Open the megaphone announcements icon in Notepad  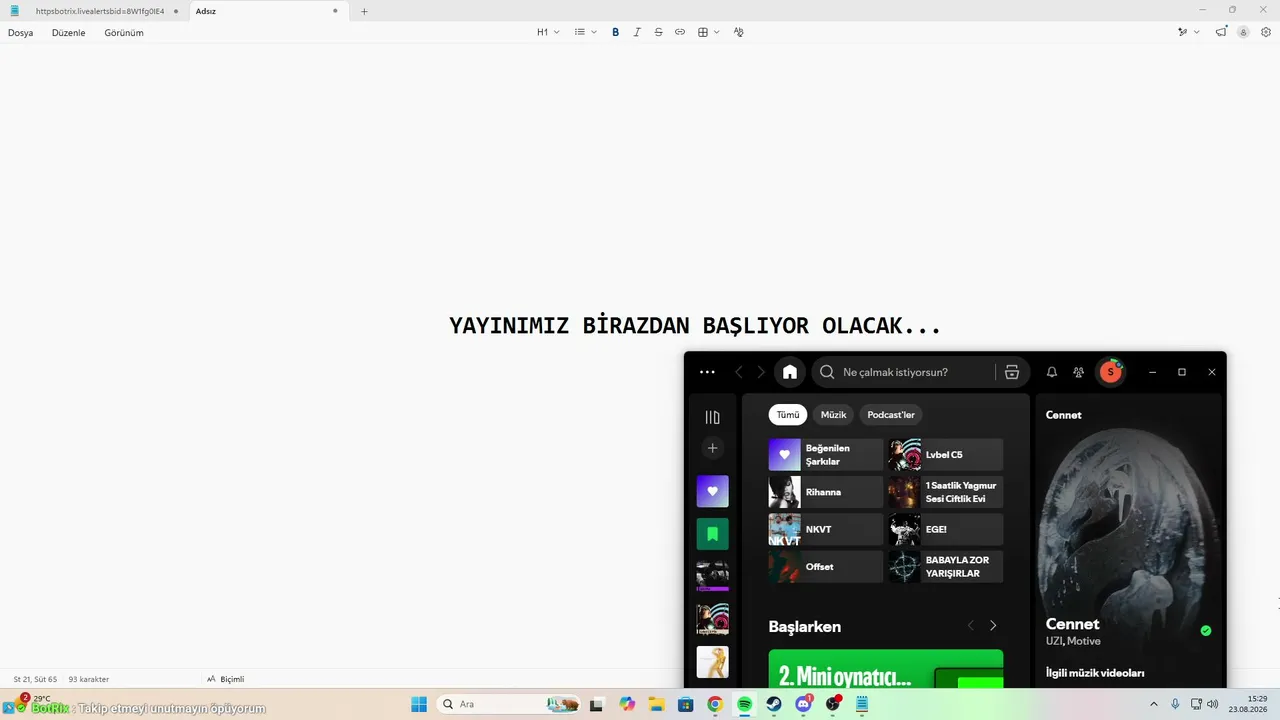1221,32
